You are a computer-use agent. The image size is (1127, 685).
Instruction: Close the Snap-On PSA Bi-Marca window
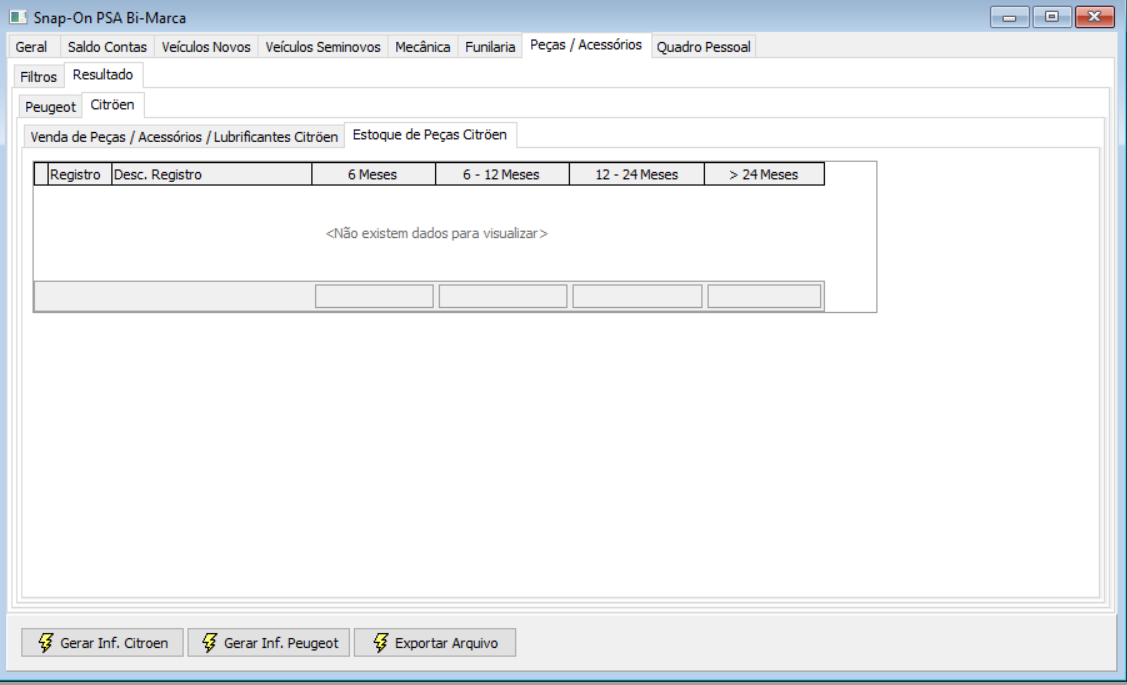click(1095, 17)
